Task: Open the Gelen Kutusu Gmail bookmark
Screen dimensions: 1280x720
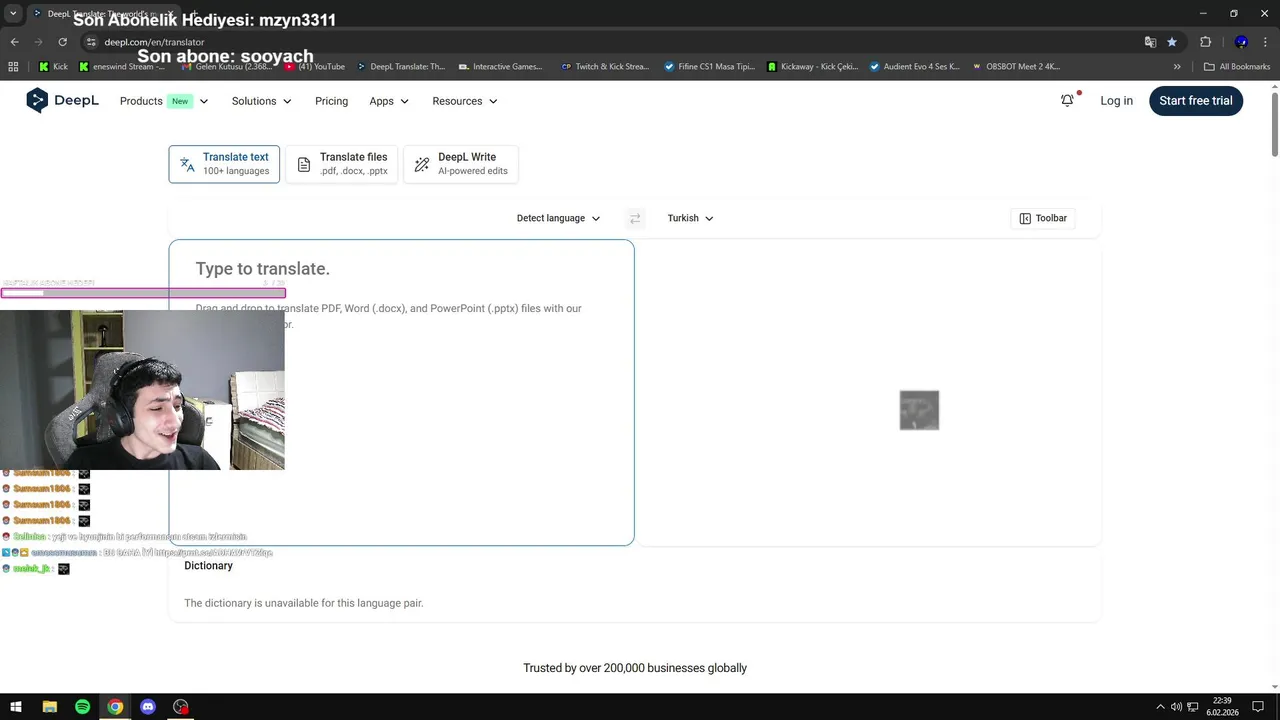Action: pyautogui.click(x=227, y=67)
